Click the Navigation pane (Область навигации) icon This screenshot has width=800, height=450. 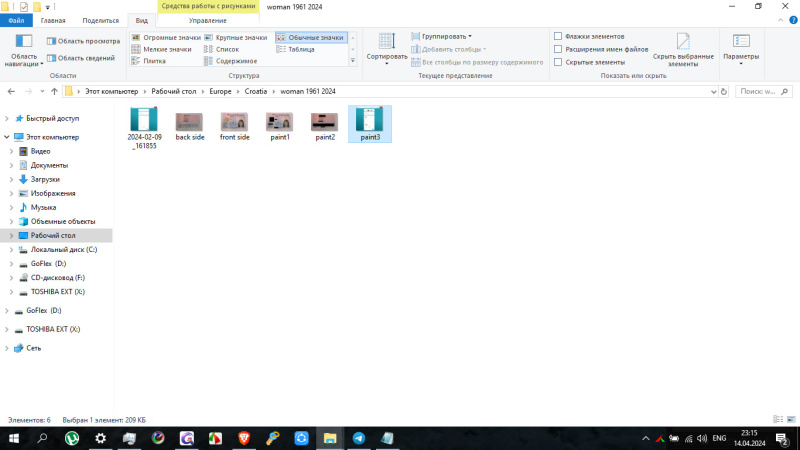point(23,43)
